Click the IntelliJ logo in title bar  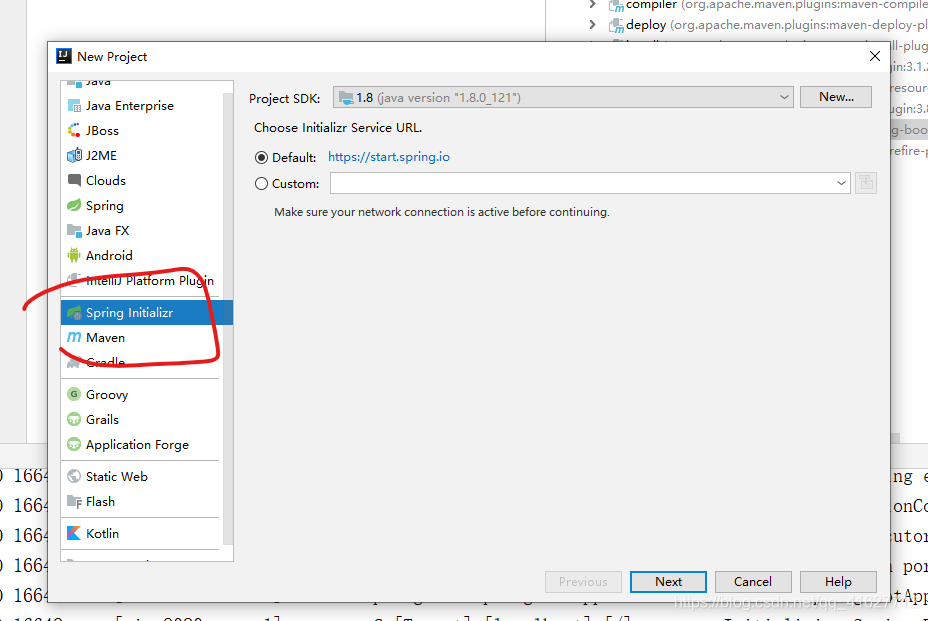pyautogui.click(x=64, y=56)
